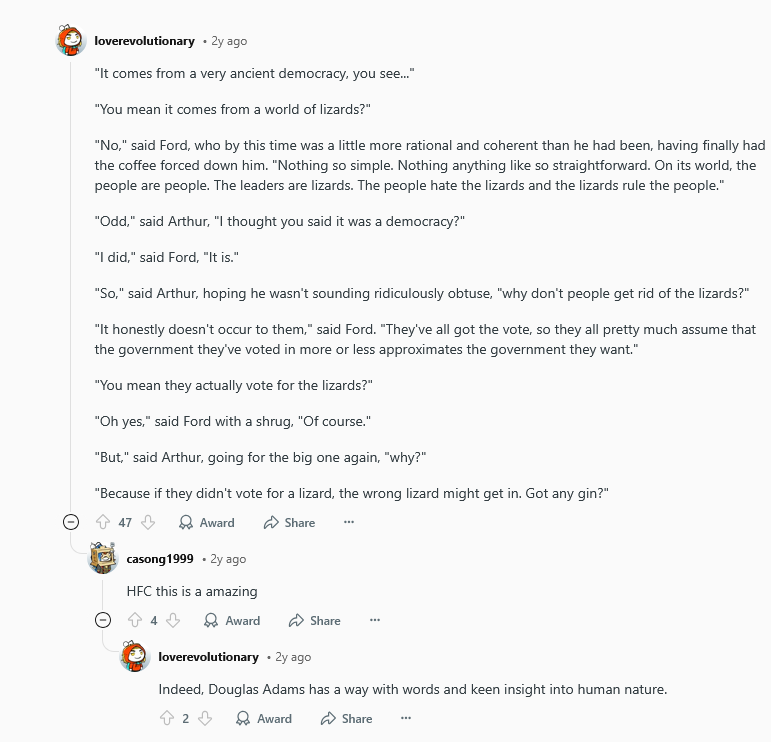Award casong1999's comment
The image size is (771, 742).
232,620
